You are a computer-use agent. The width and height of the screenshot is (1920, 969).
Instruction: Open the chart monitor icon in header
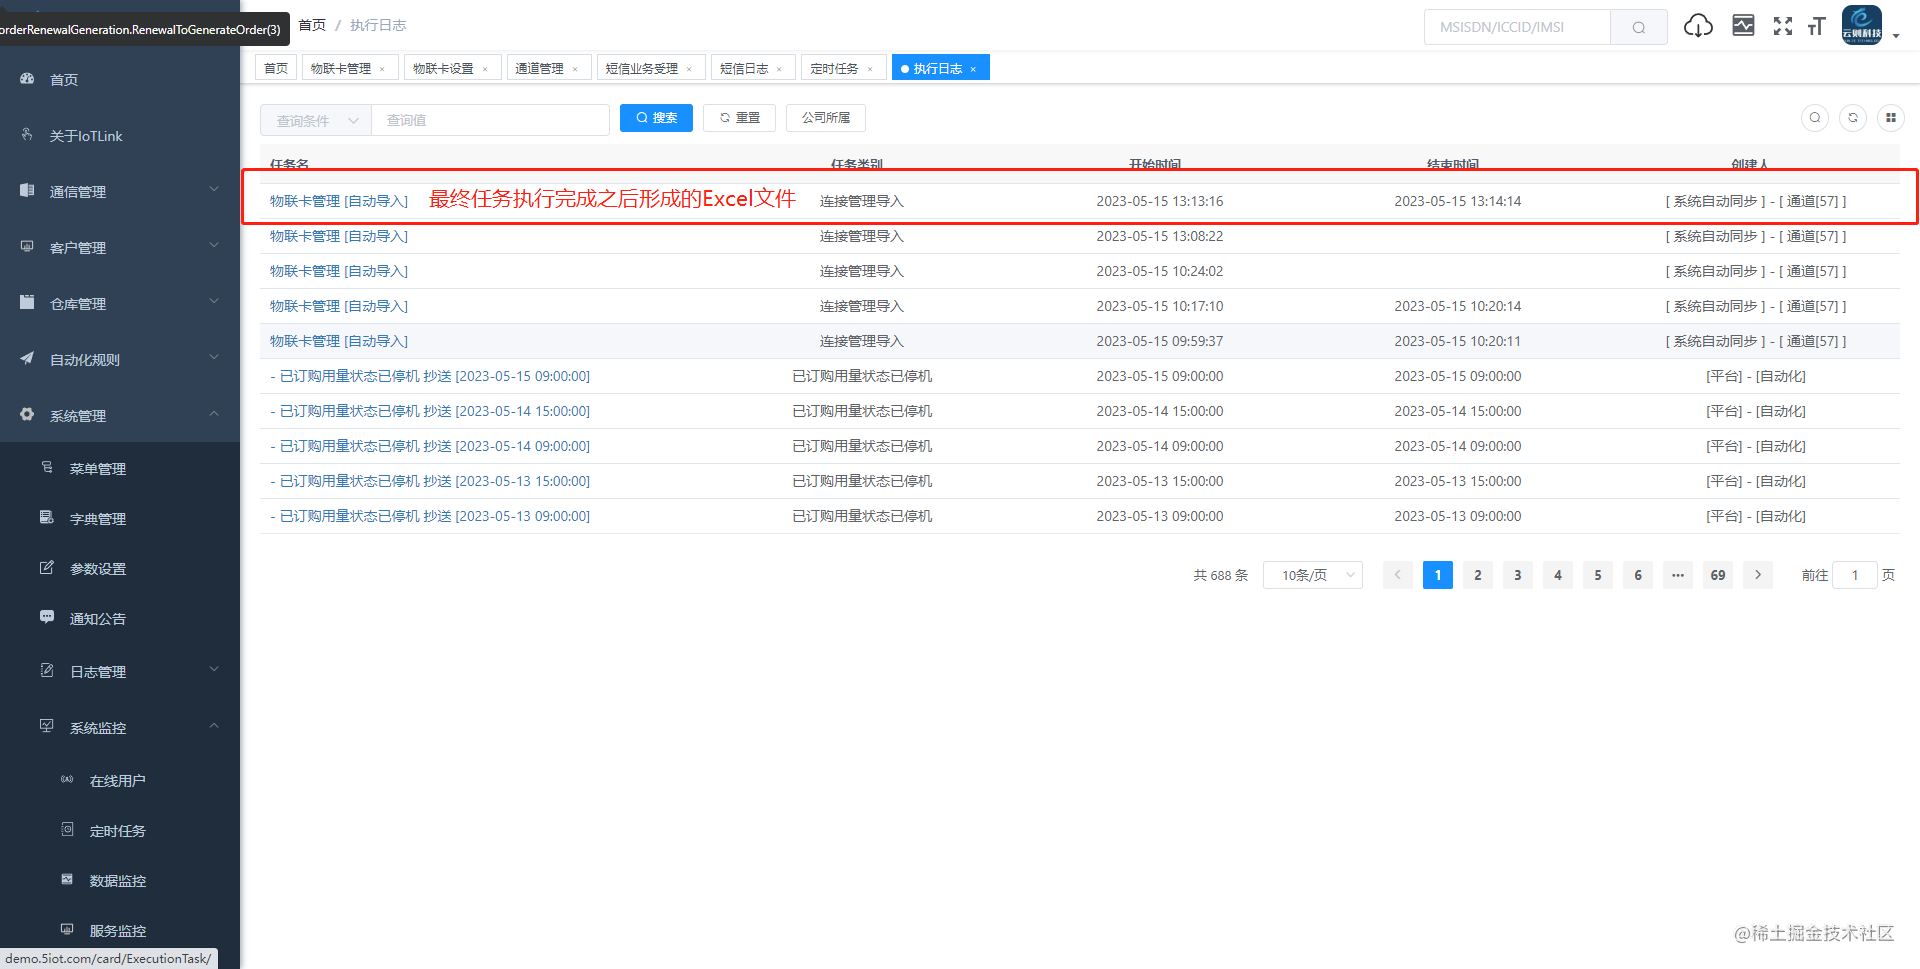tap(1743, 26)
